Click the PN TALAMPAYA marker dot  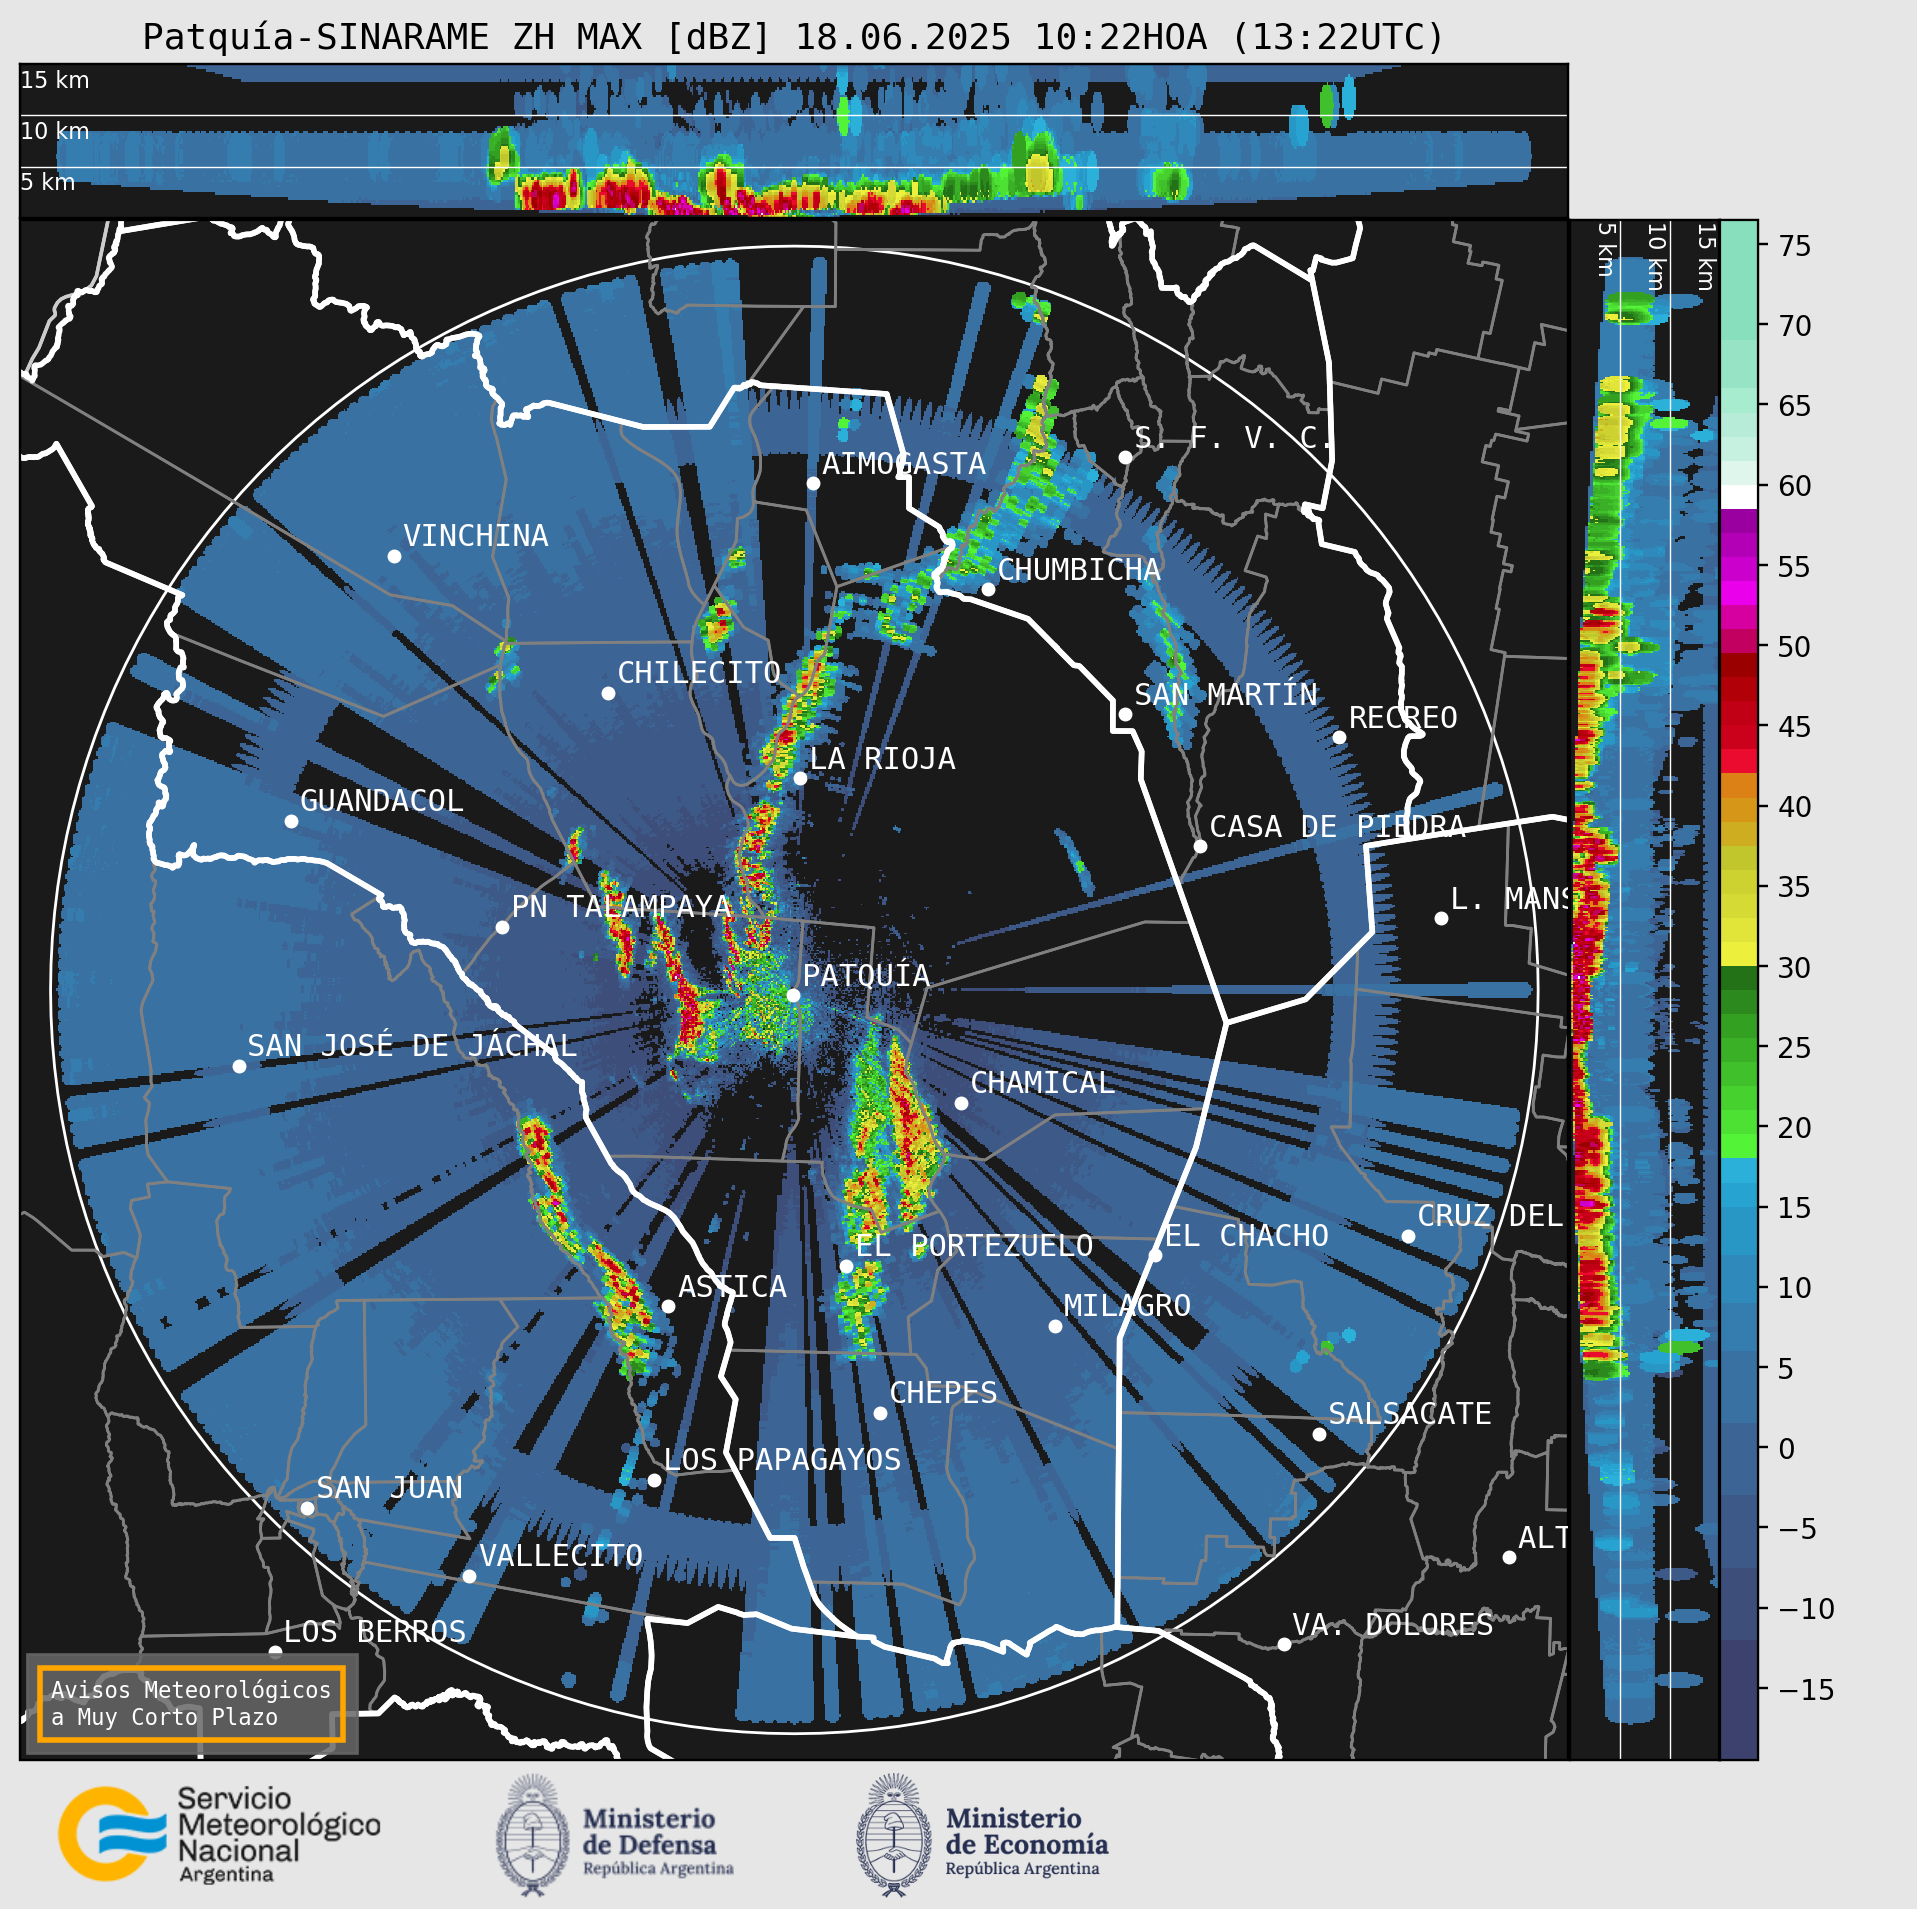click(502, 927)
